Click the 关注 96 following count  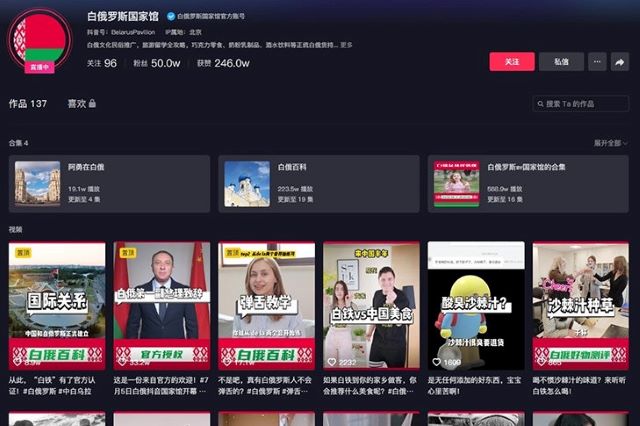point(102,63)
